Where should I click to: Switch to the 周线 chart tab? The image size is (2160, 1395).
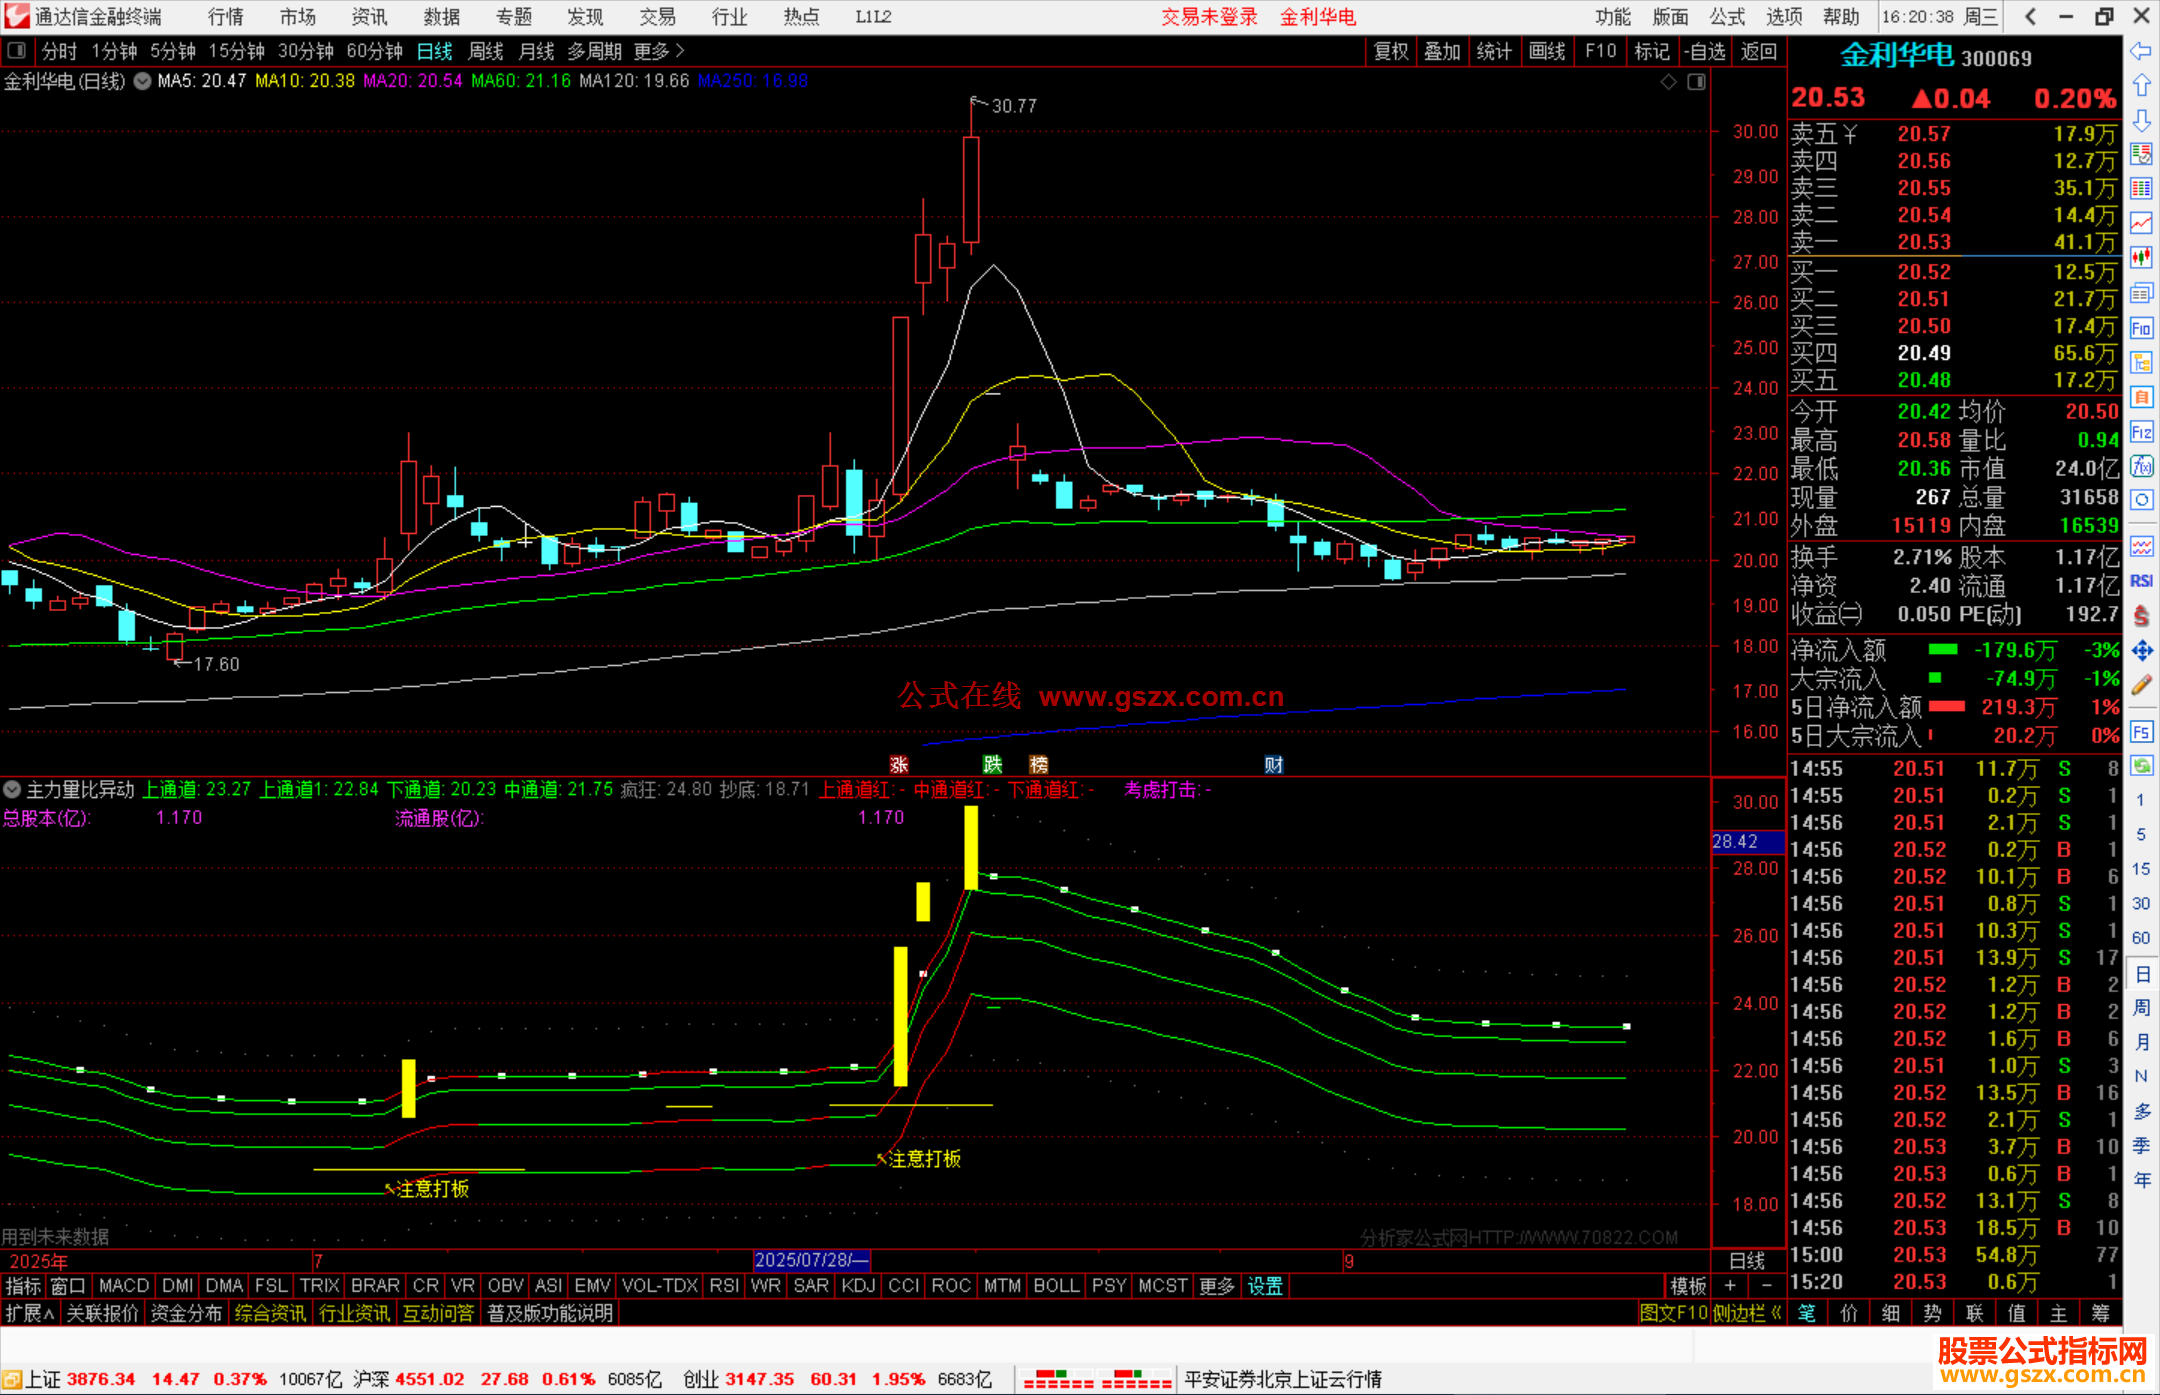(x=486, y=51)
